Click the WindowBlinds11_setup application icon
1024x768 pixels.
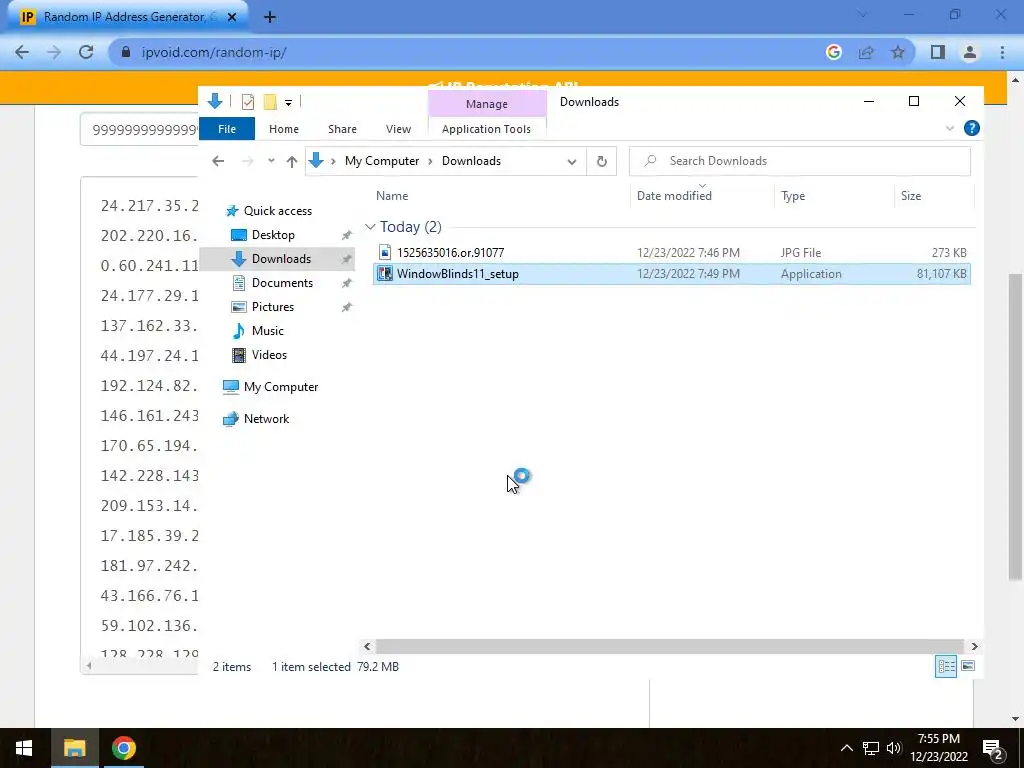click(x=385, y=274)
